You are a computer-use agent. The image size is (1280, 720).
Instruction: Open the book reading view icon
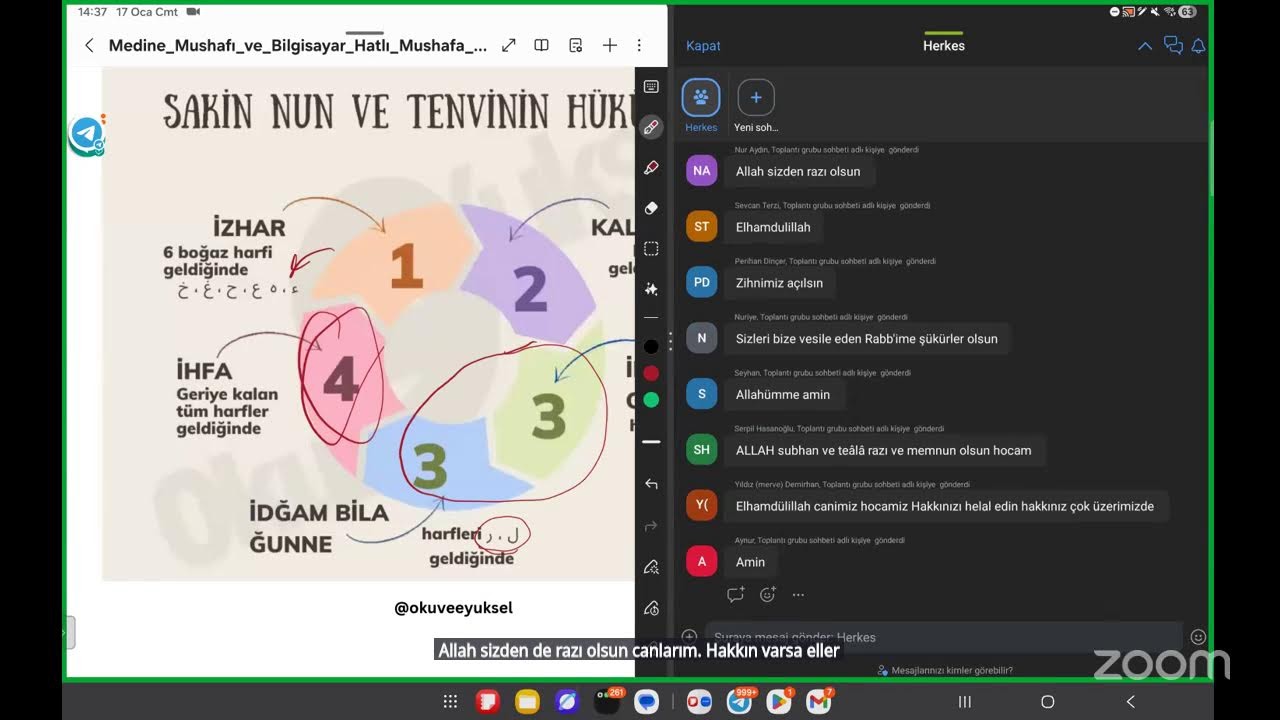[541, 45]
